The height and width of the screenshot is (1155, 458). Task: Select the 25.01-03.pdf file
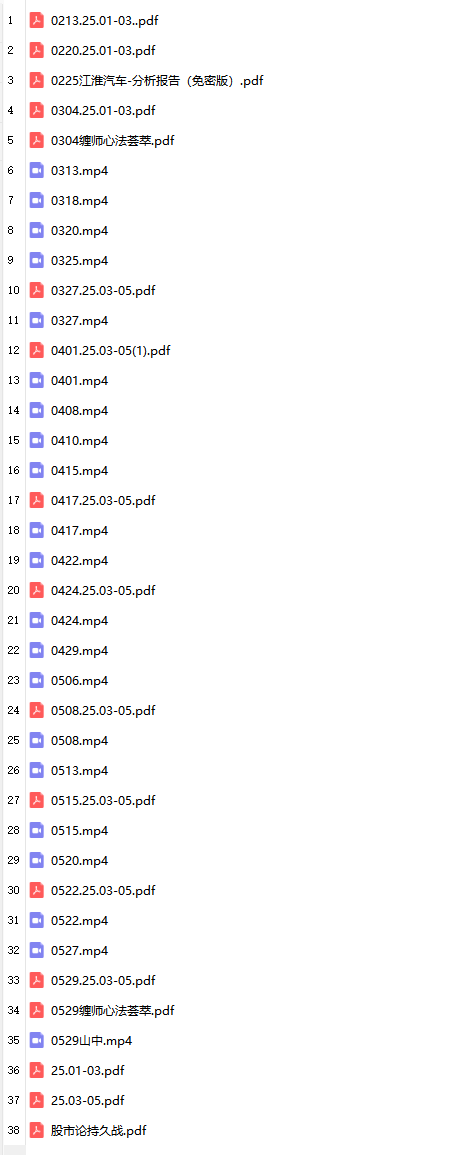88,1070
